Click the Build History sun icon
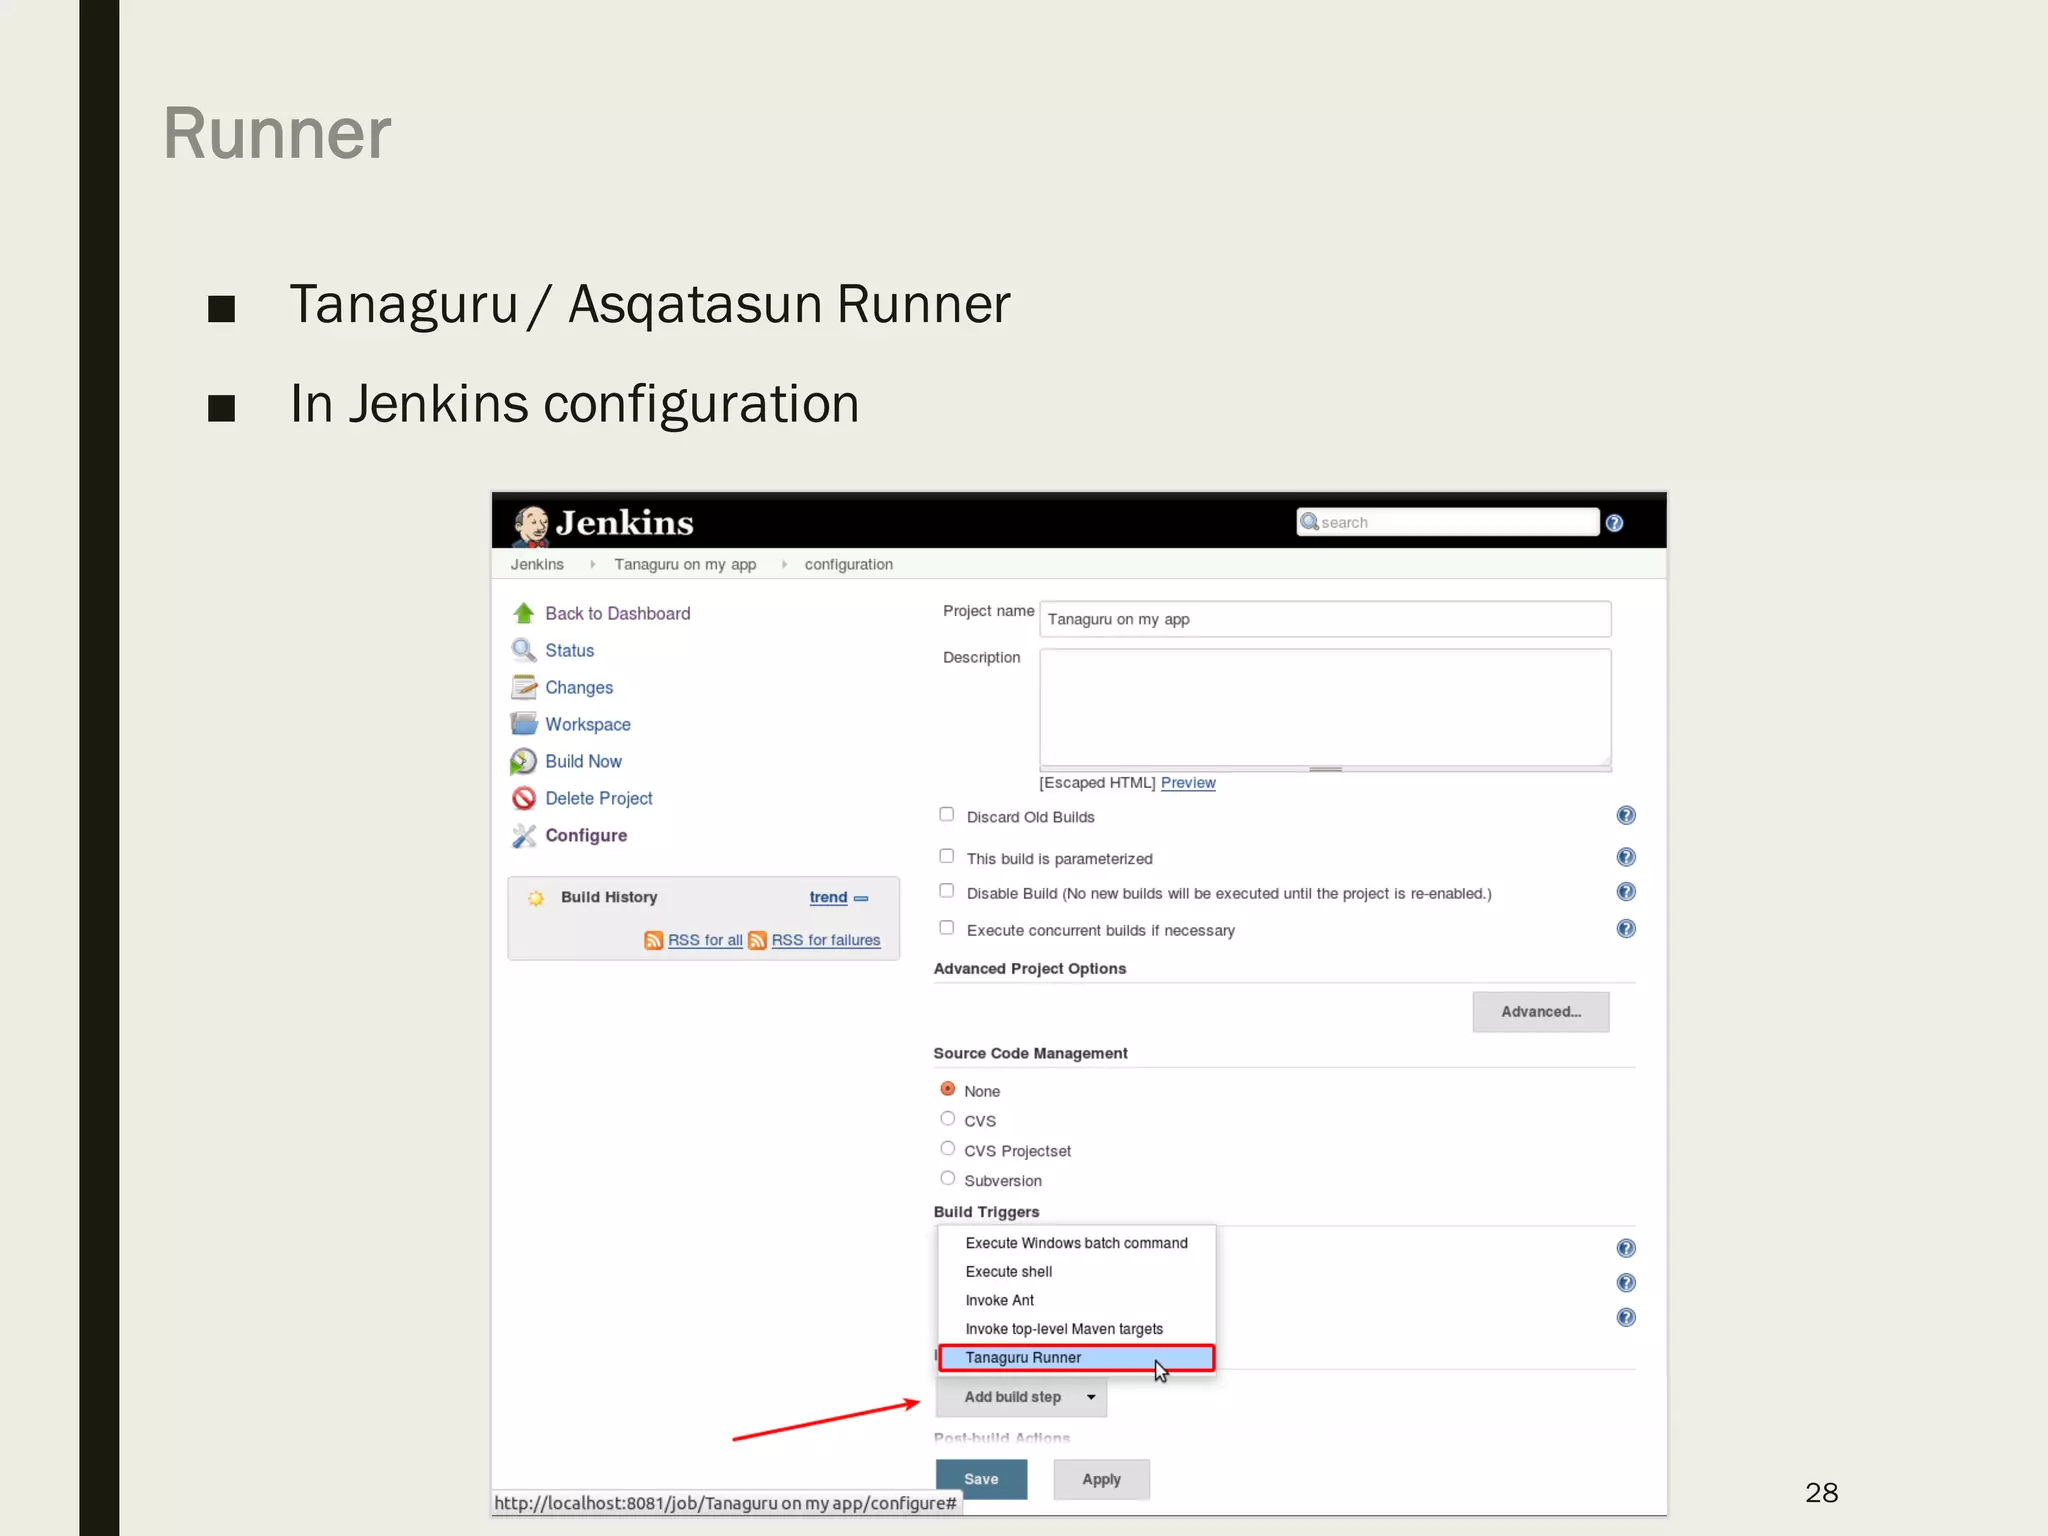This screenshot has width=2048, height=1536. [x=536, y=898]
